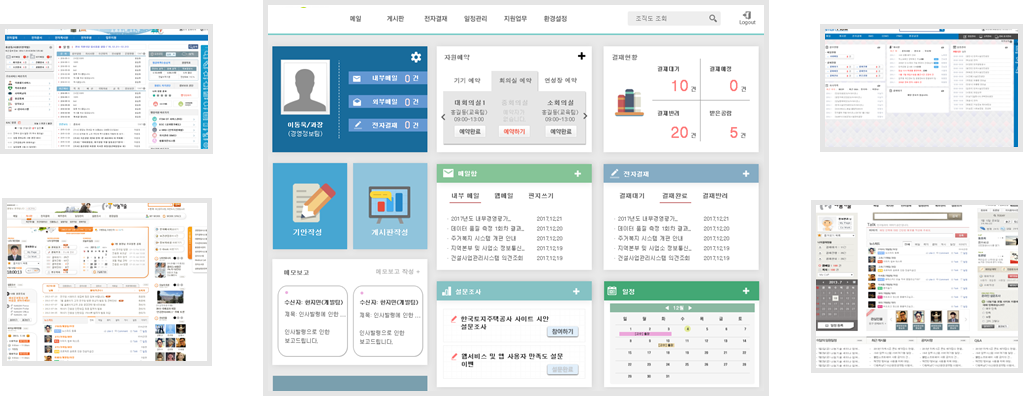
Task: Click the magnifier search icon in the header
Action: (x=714, y=19)
